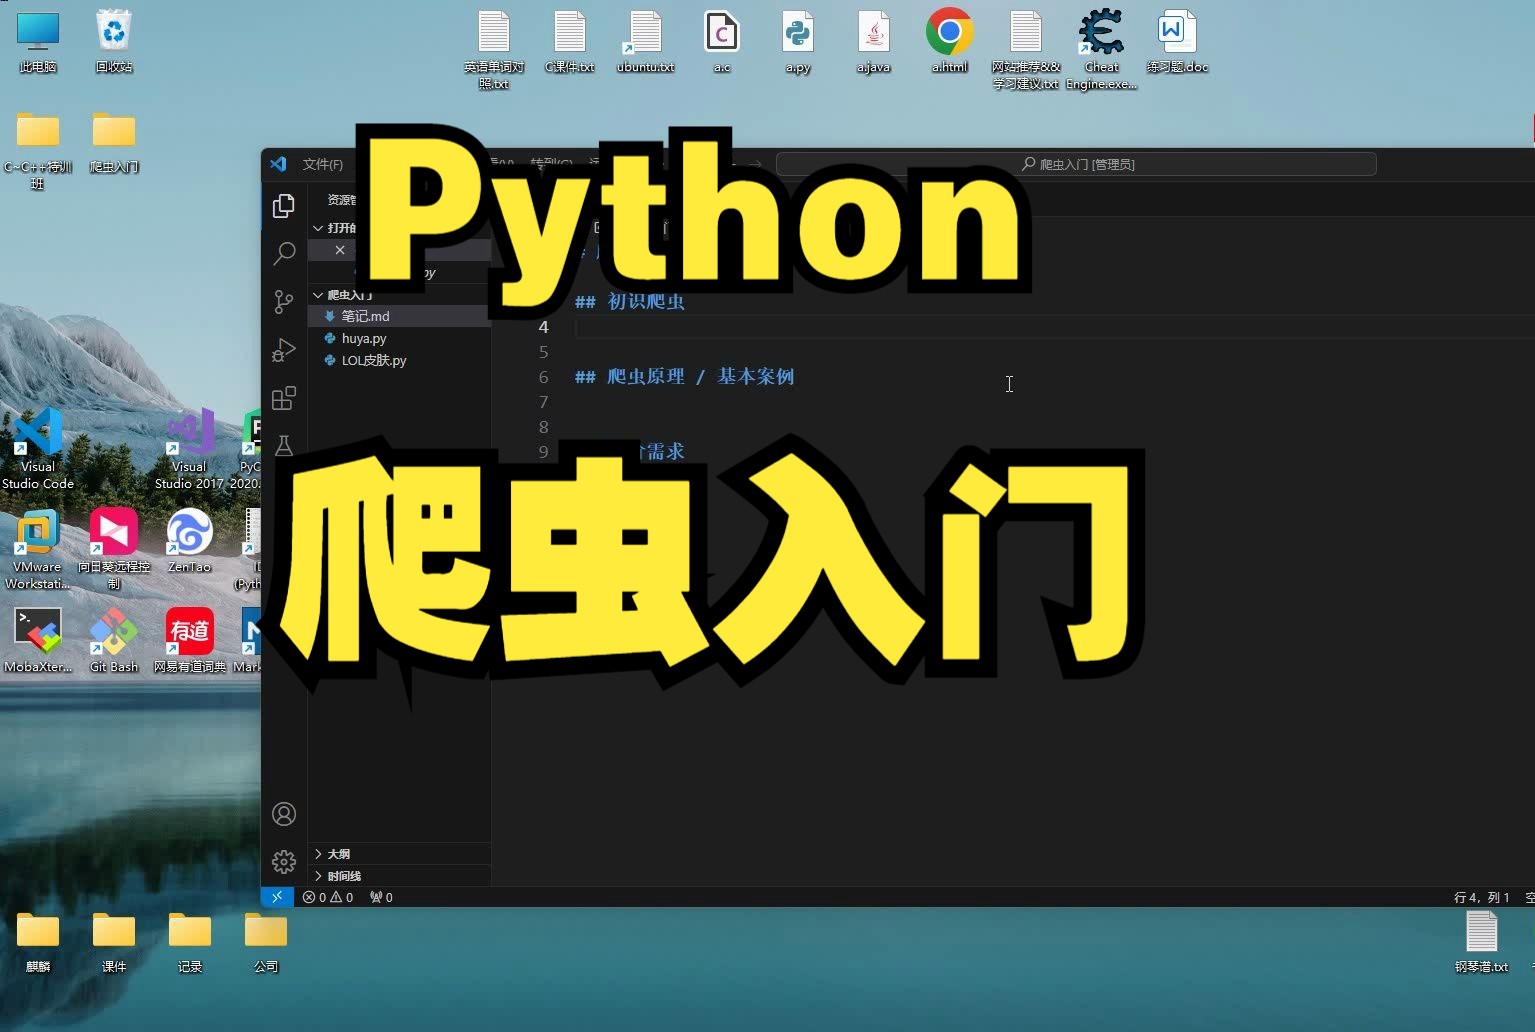Click the ports indicator showing 0
The height and width of the screenshot is (1032, 1535).
pyautogui.click(x=381, y=897)
